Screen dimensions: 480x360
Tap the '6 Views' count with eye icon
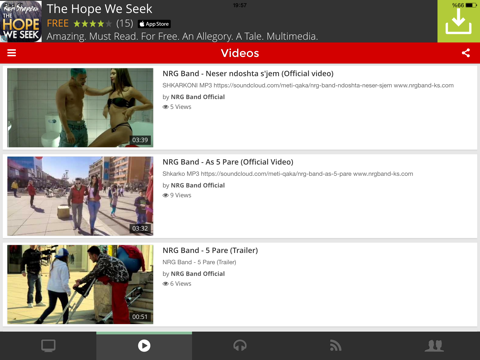[177, 284]
